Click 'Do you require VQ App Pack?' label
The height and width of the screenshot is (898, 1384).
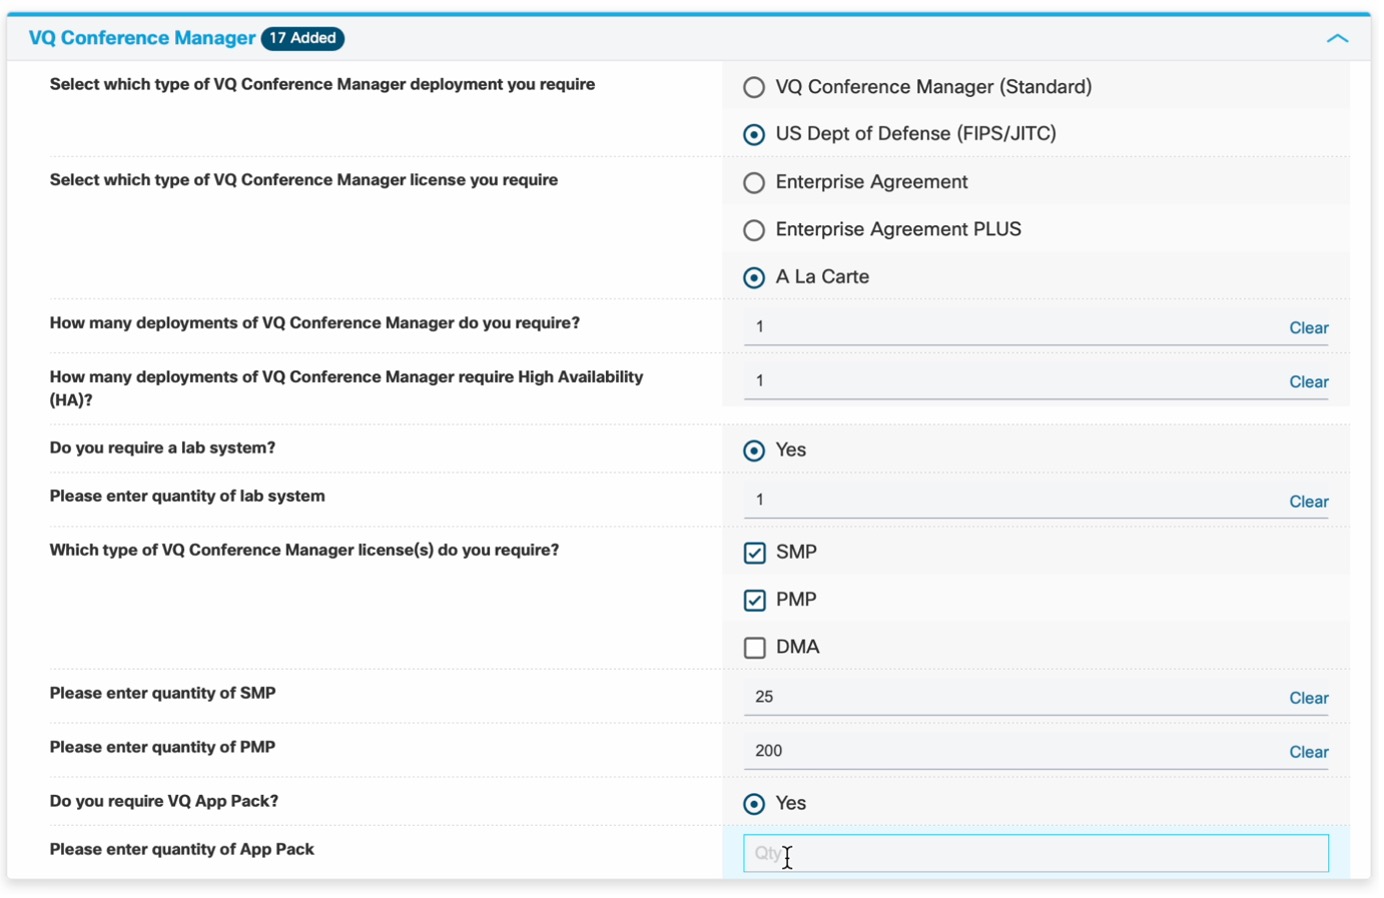tap(164, 801)
